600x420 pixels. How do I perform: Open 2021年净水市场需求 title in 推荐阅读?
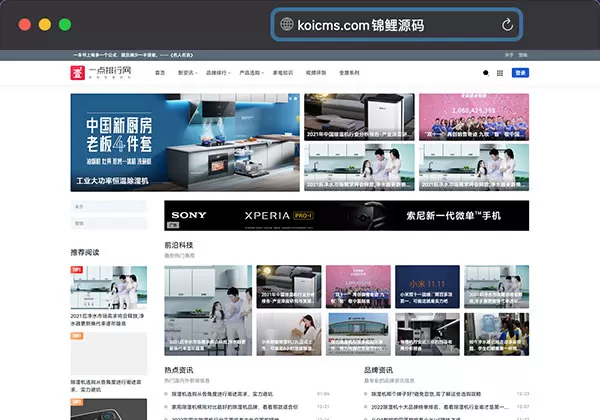pos(107,319)
